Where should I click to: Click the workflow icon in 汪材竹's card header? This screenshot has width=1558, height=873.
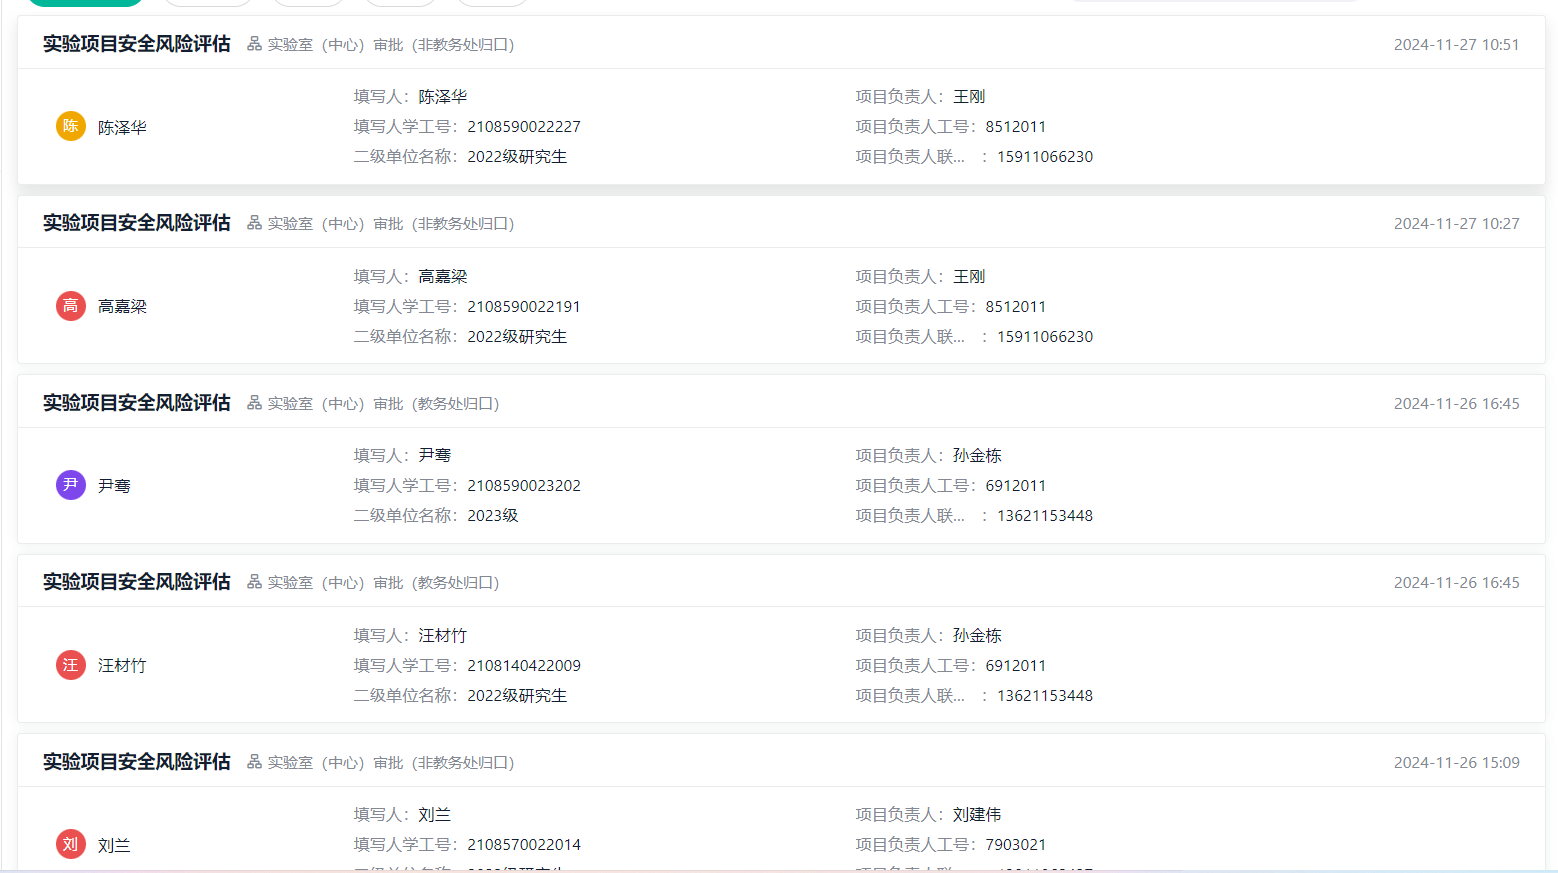click(x=254, y=582)
